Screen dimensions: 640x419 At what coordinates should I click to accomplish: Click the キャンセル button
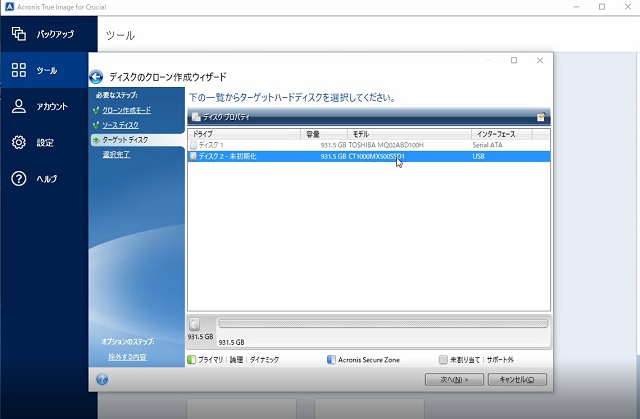(x=517, y=379)
